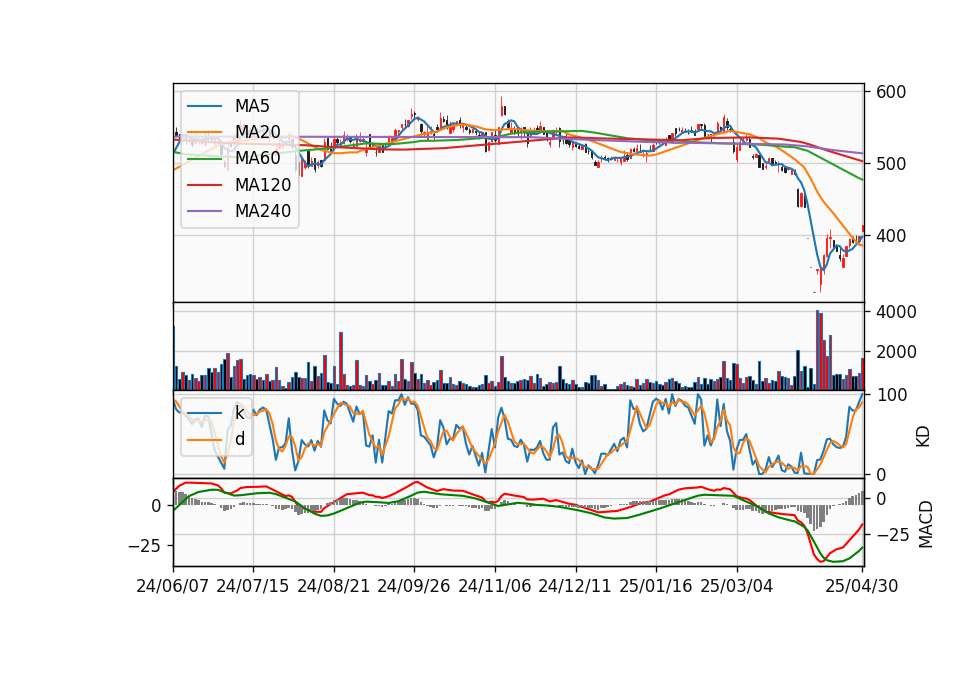Click the 24/11/06 date axis label
960x690 pixels.
(495, 586)
